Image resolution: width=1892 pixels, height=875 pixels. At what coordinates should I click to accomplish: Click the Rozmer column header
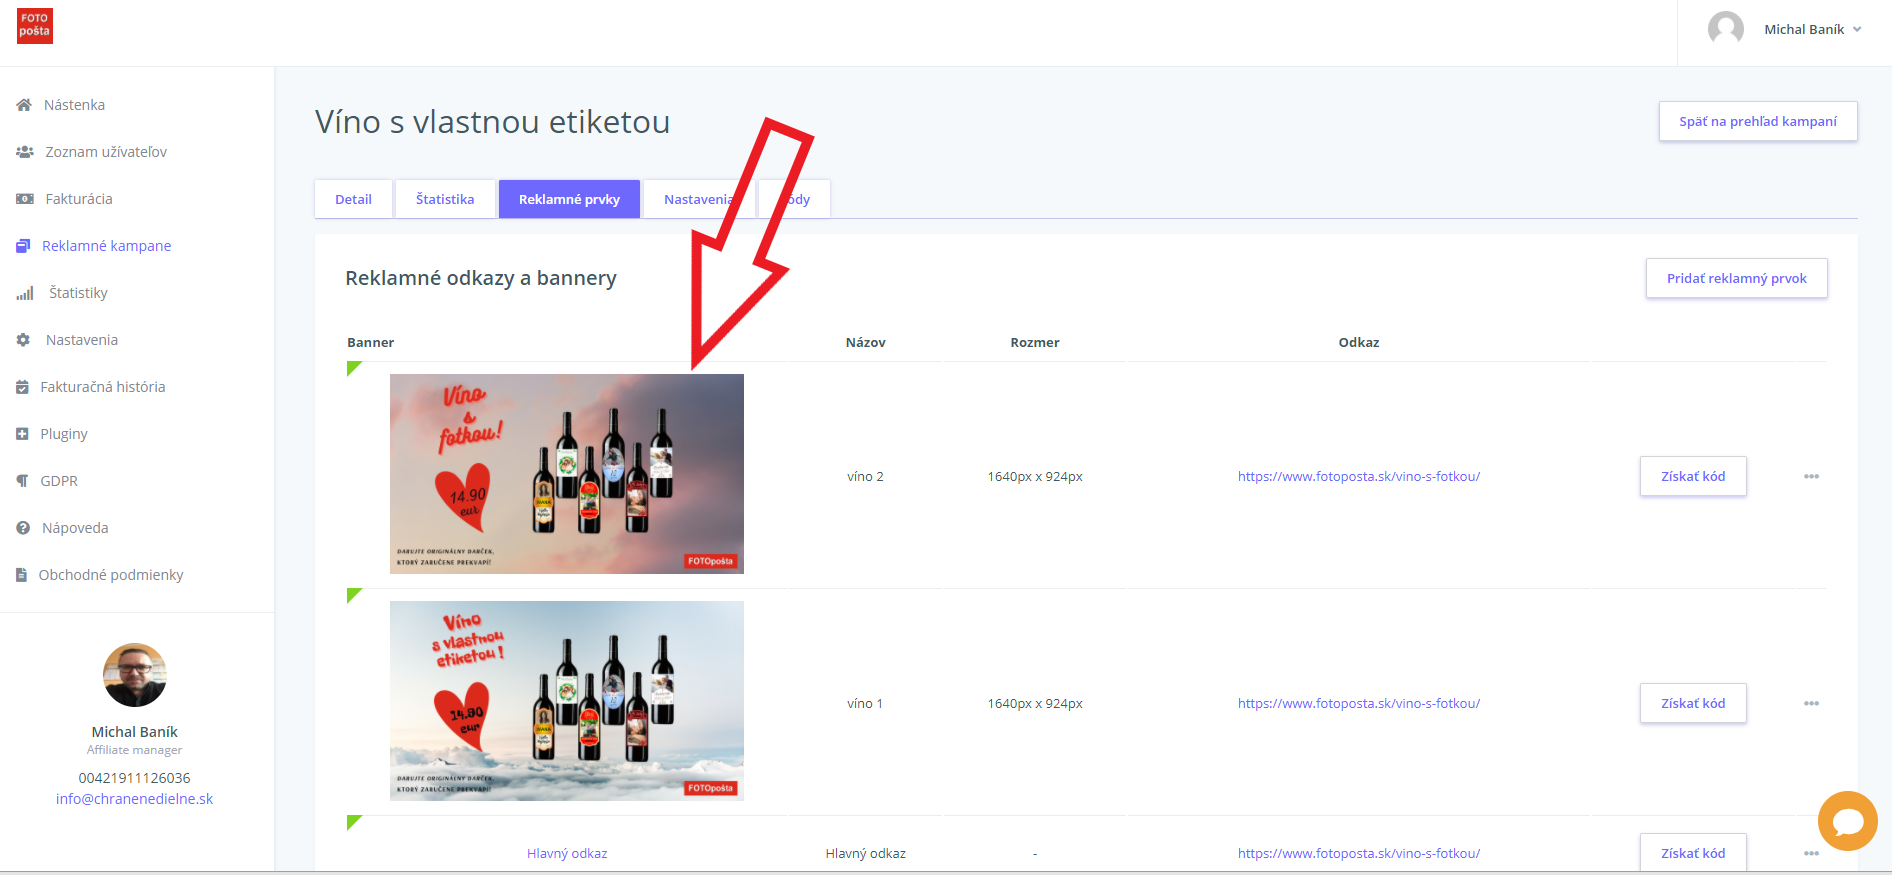(1035, 342)
